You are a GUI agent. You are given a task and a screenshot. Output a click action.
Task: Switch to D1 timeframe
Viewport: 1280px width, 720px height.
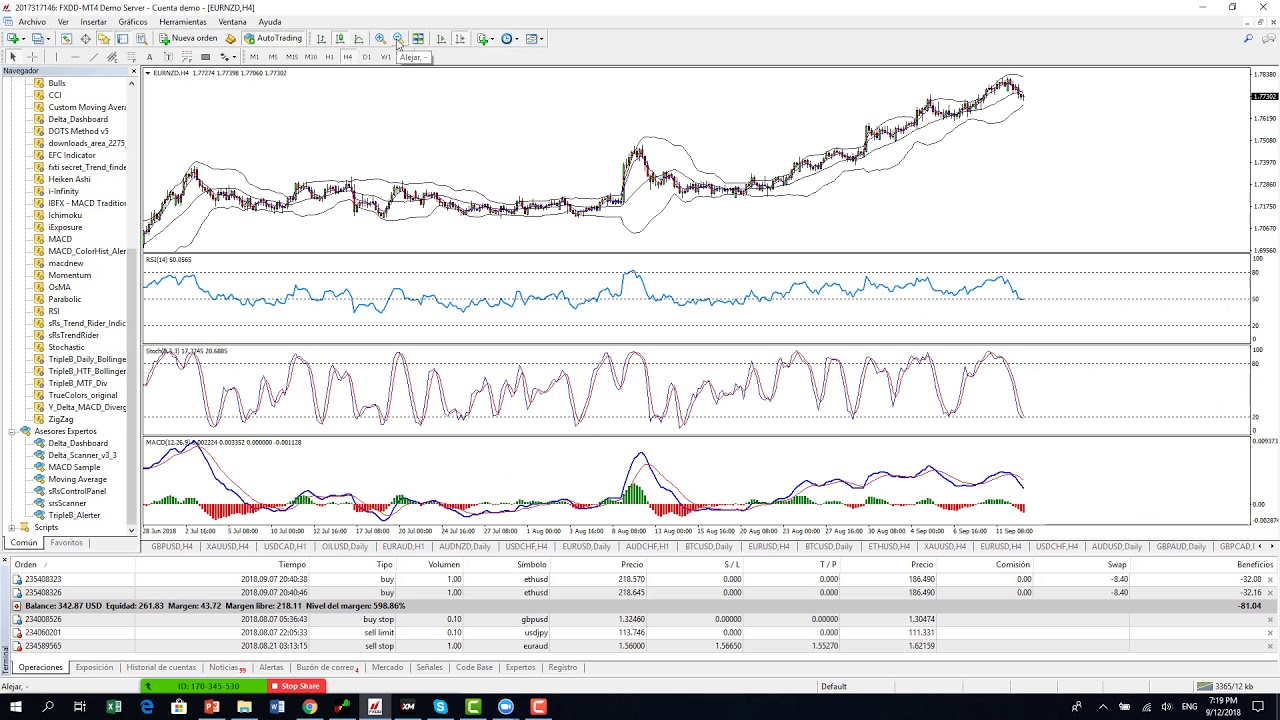(x=367, y=57)
